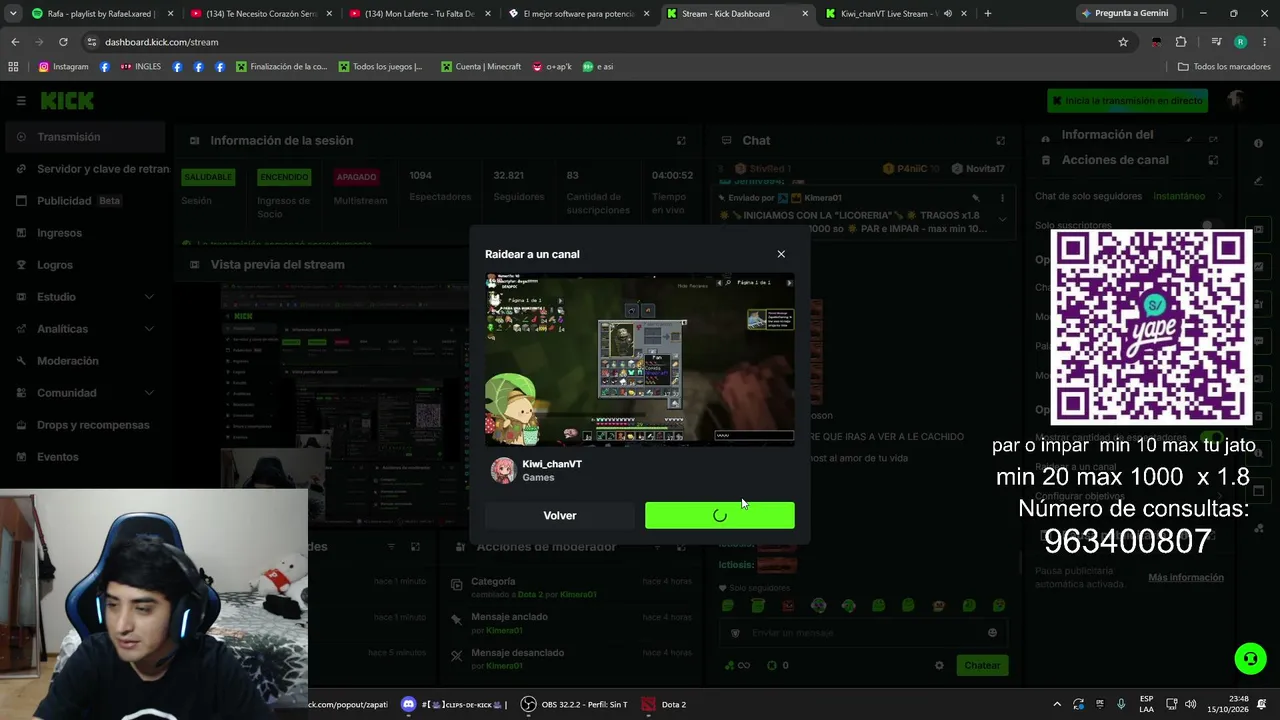Click the Volver button in the raid dialog
The height and width of the screenshot is (720, 1280).
[x=560, y=515]
